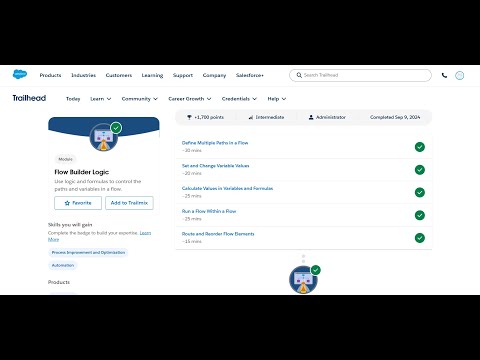Open Route and Reorder Flow Elements unit

[x=218, y=234]
